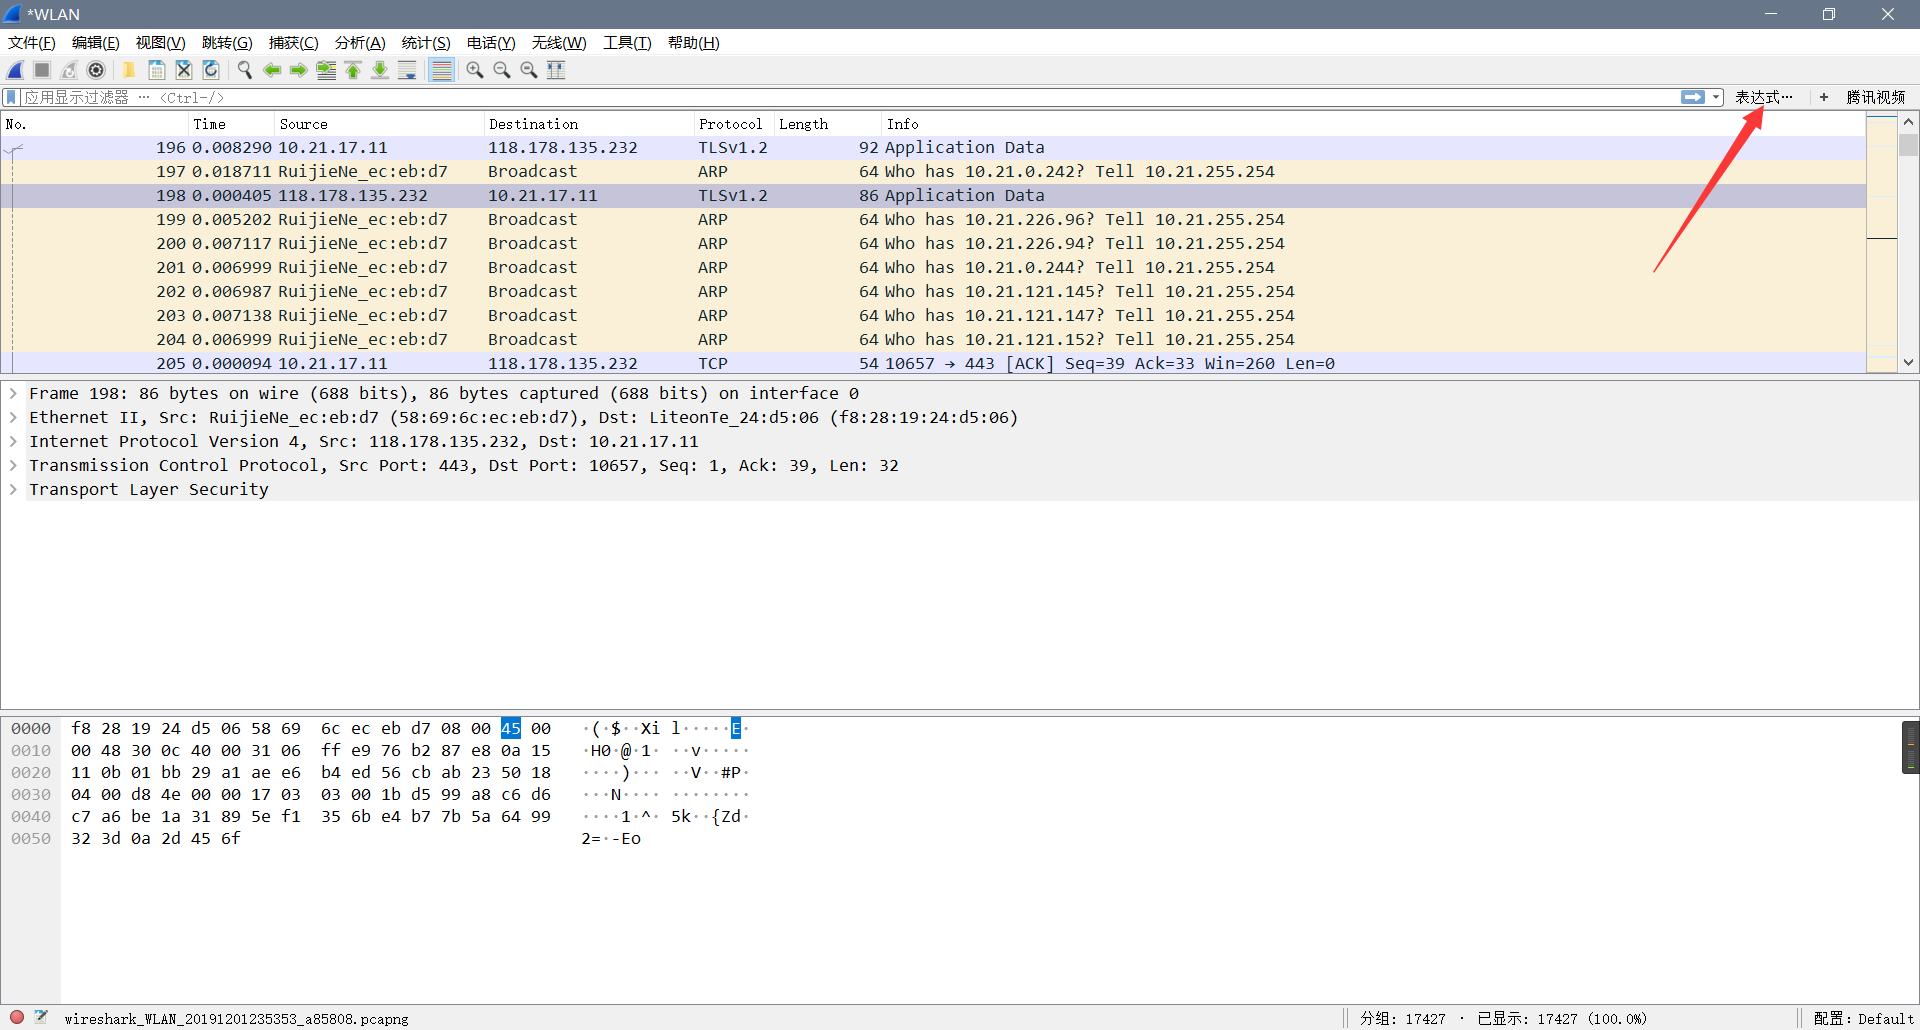Open the 统计(S) menu
The height and width of the screenshot is (1030, 1920).
click(426, 43)
